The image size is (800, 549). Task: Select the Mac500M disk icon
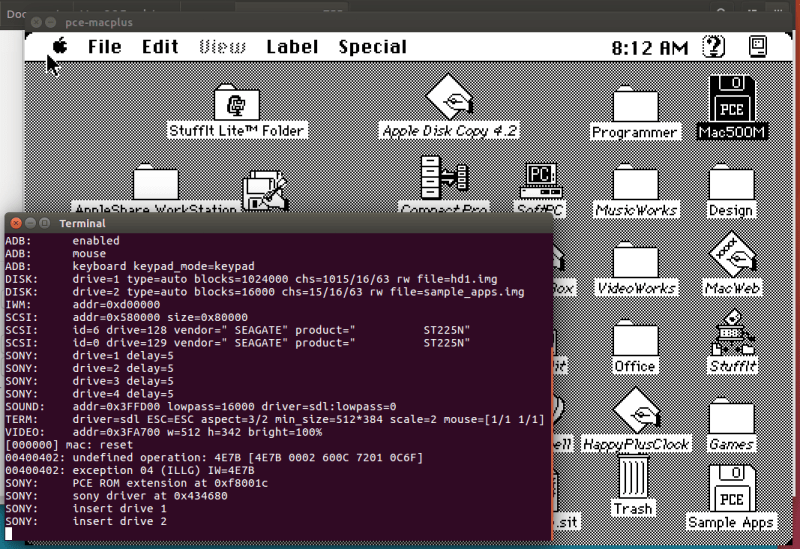tap(732, 98)
